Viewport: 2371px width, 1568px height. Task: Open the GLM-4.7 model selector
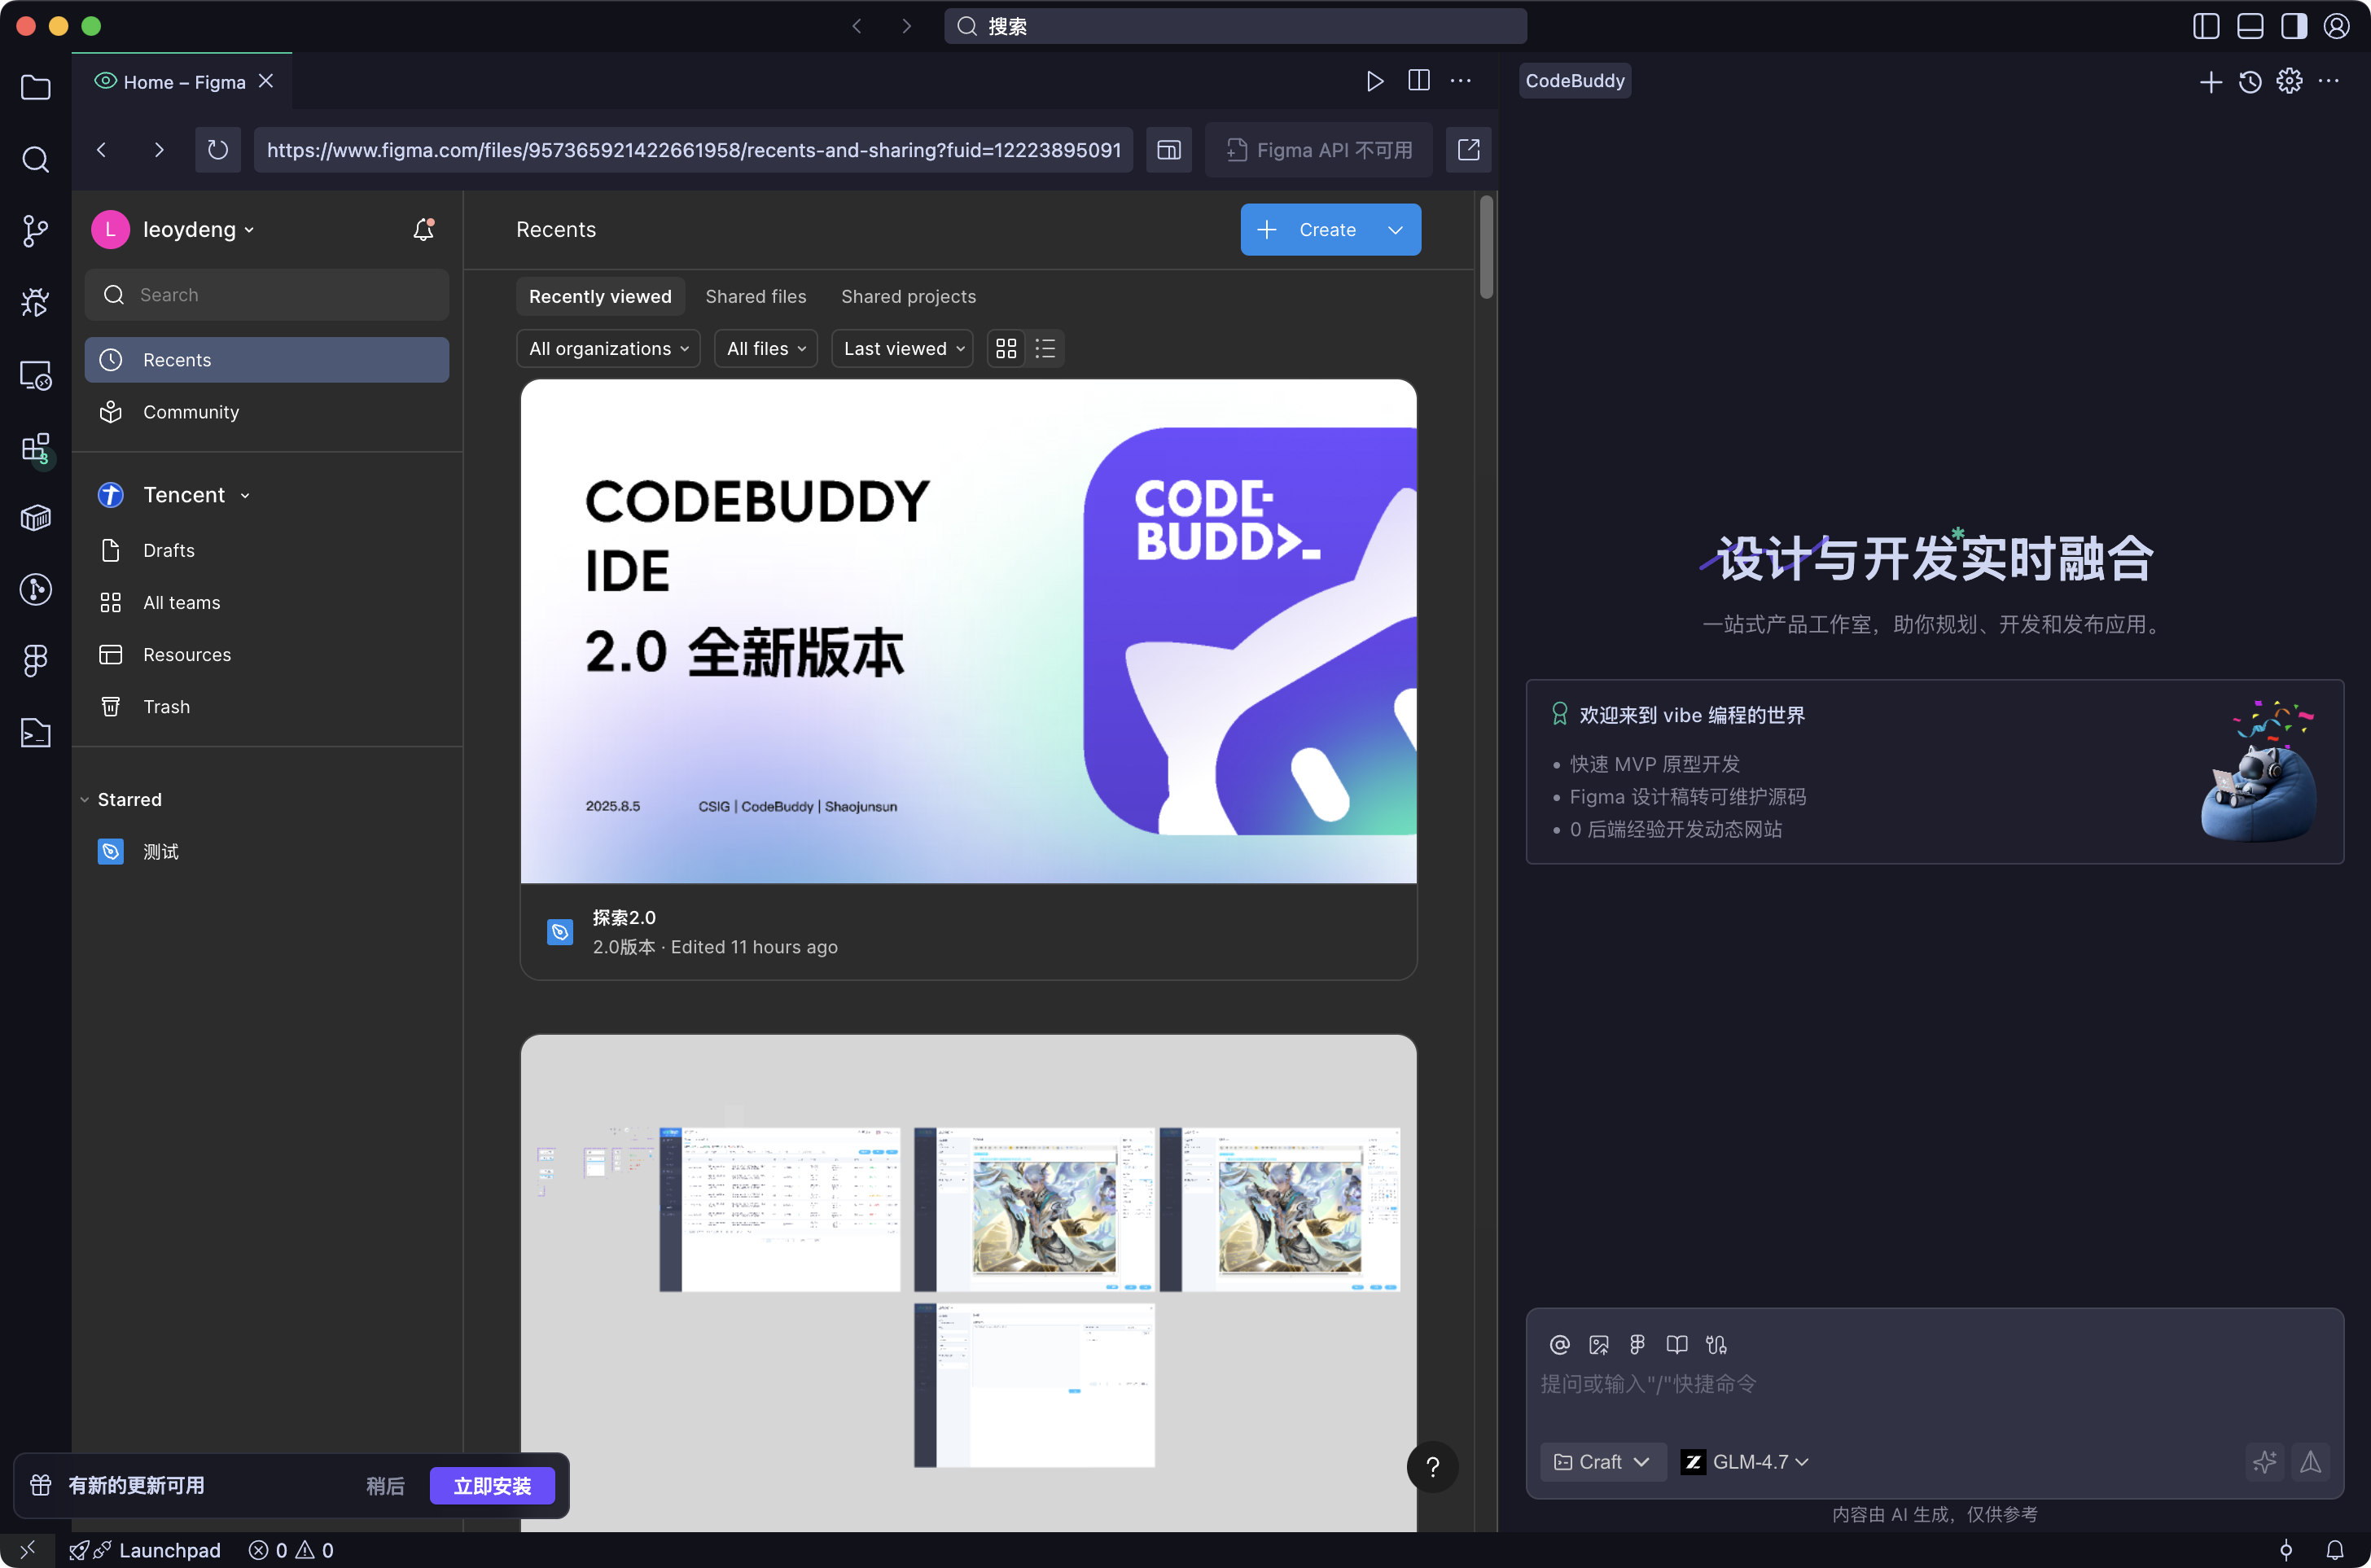click(x=1746, y=1461)
